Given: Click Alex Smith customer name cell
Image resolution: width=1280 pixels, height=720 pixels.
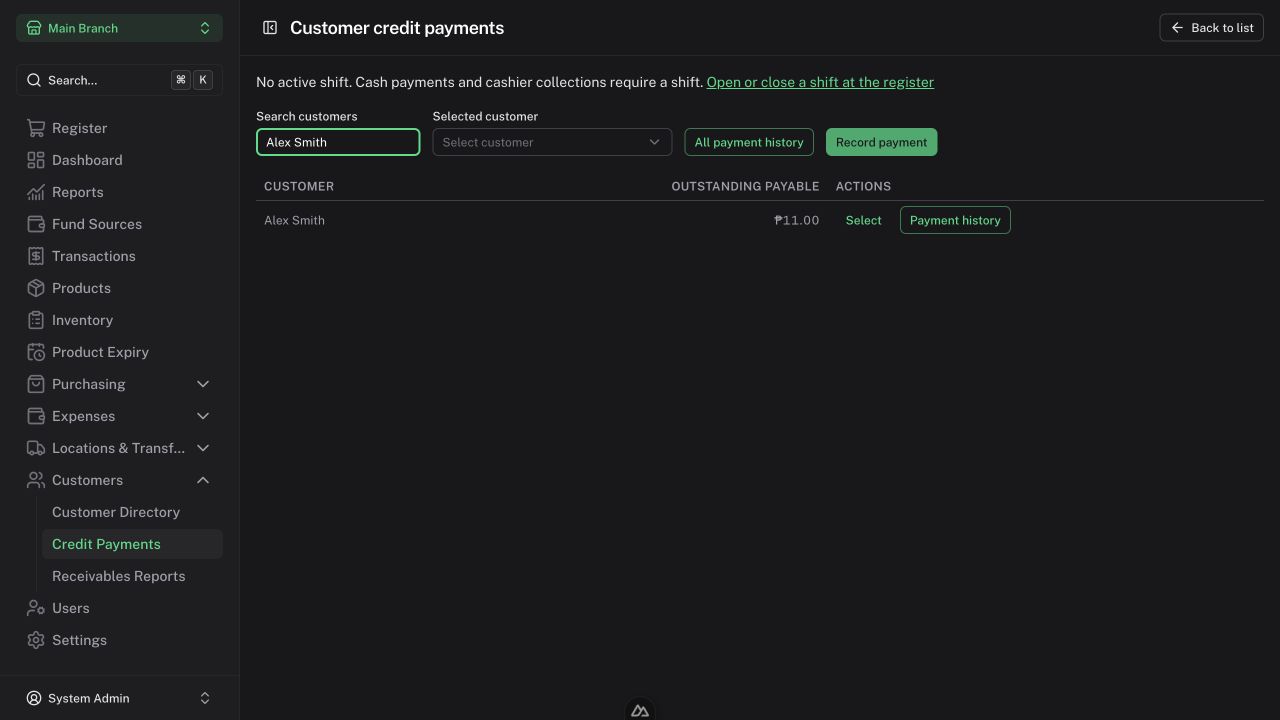Looking at the screenshot, I should 294,220.
